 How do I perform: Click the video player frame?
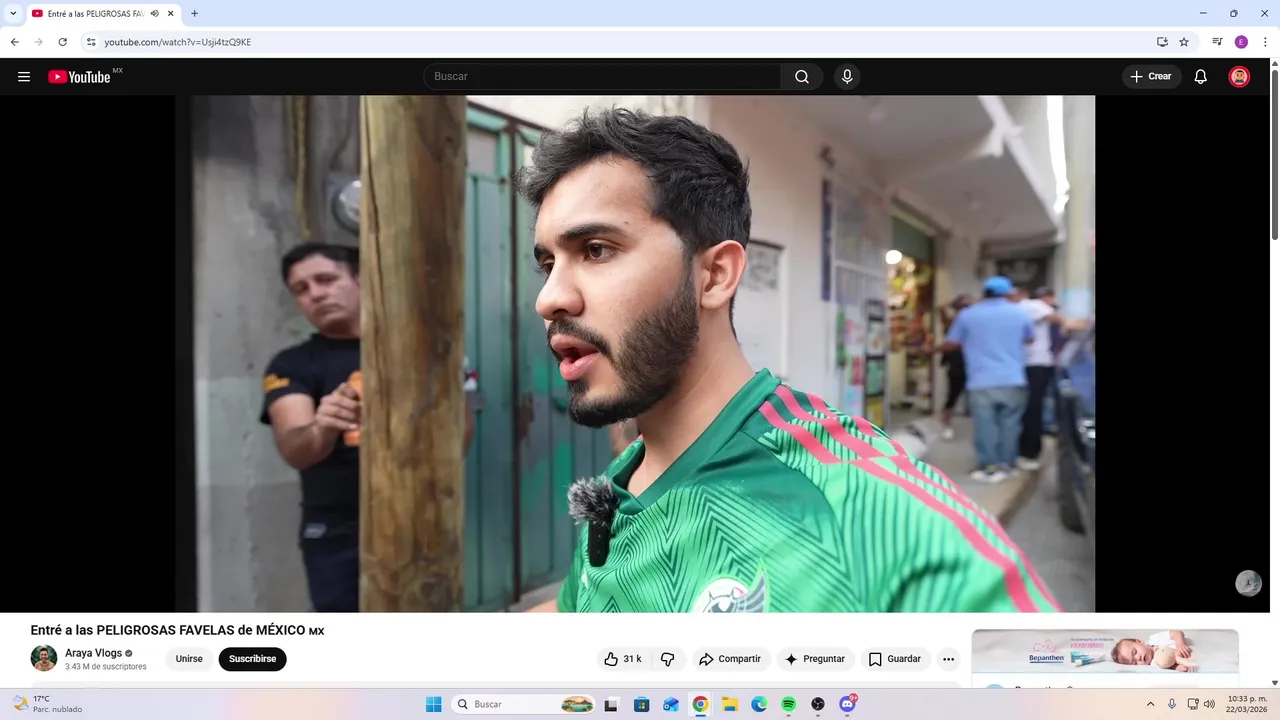coord(635,354)
